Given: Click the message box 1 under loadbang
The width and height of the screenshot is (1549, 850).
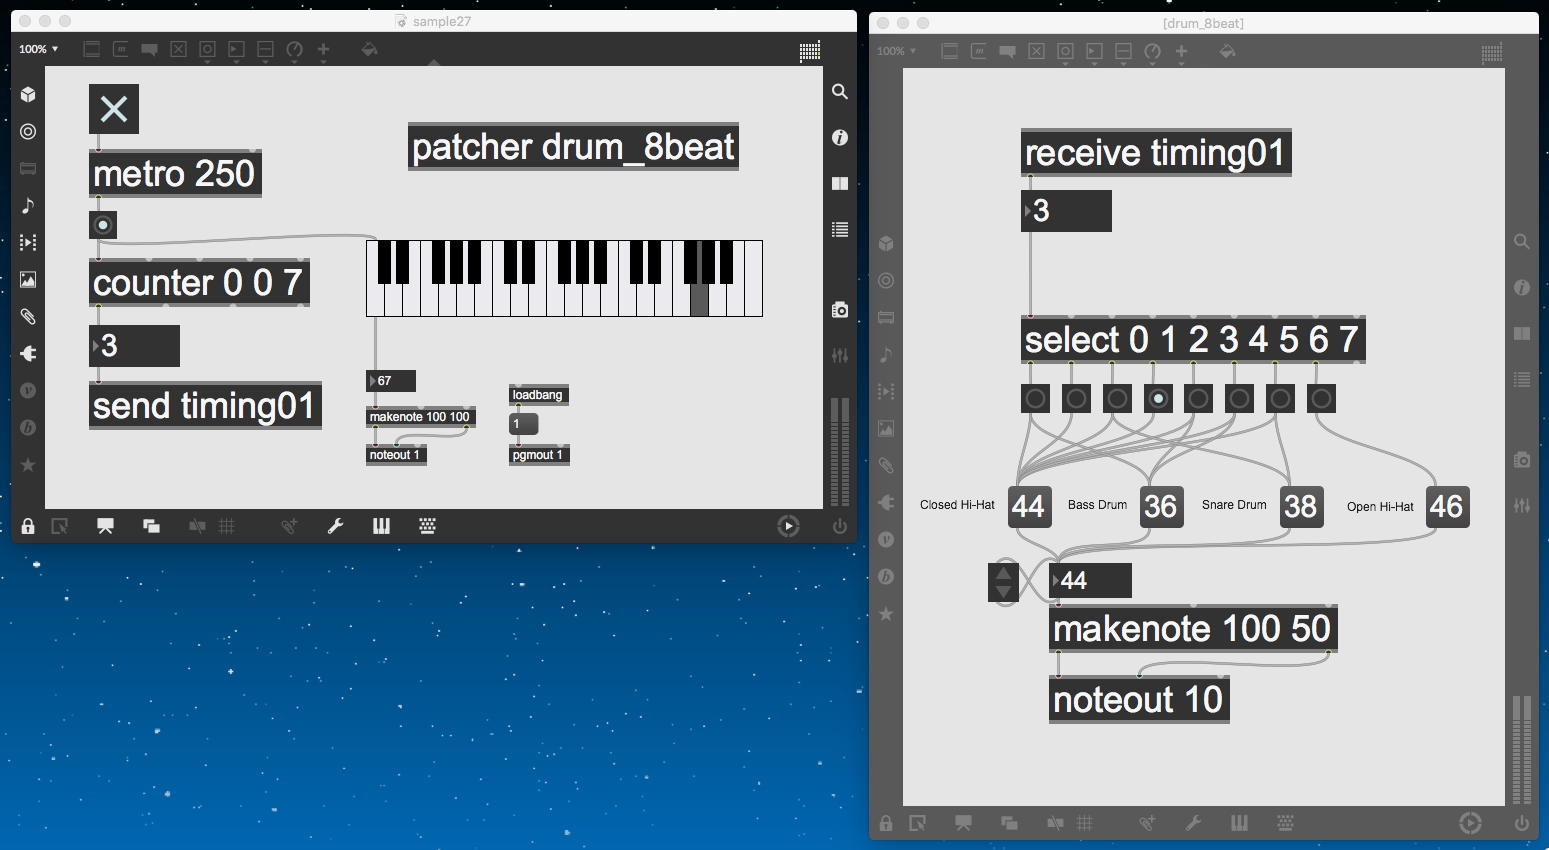Looking at the screenshot, I should pos(524,424).
